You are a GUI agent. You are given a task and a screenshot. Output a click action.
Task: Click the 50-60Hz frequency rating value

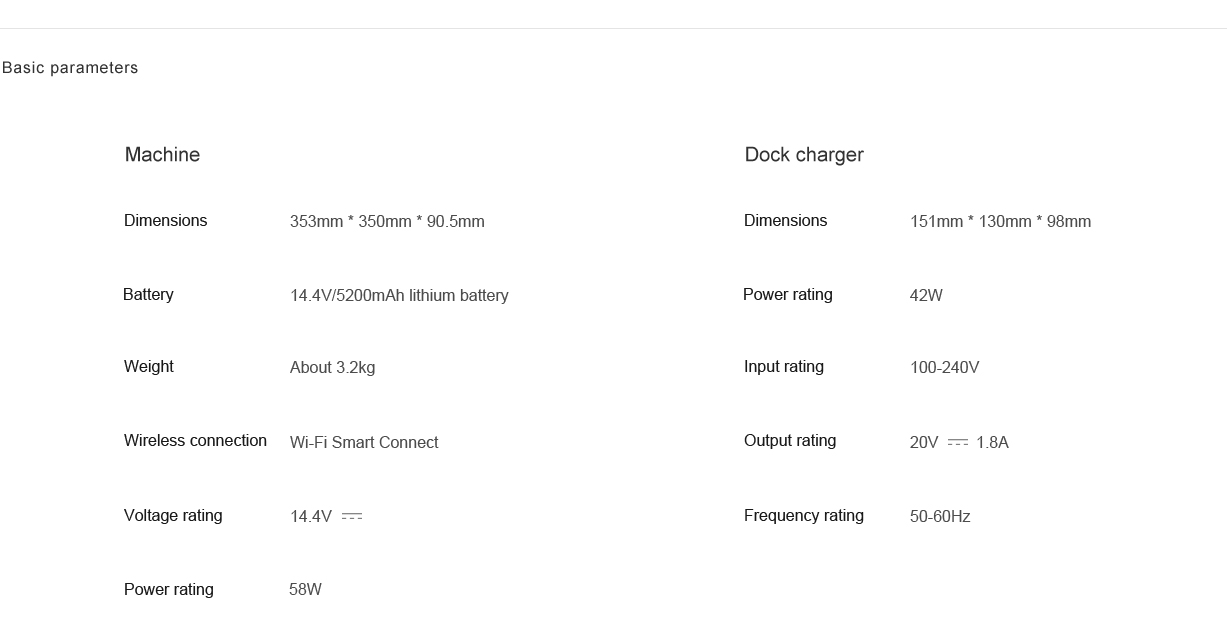point(940,517)
